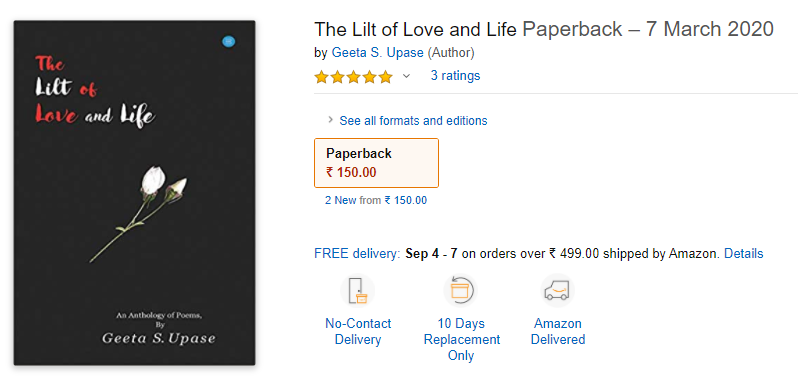
Task: Expand See all formats chevron
Action: pos(330,121)
